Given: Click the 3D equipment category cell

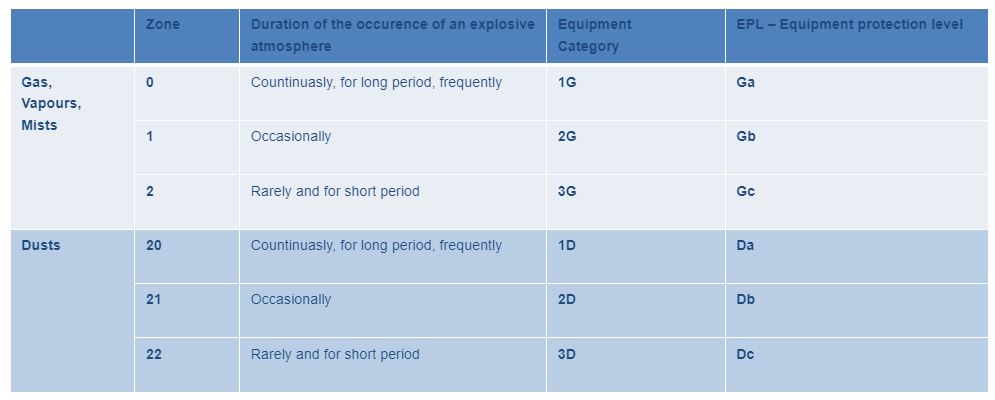Looking at the screenshot, I should [x=567, y=354].
